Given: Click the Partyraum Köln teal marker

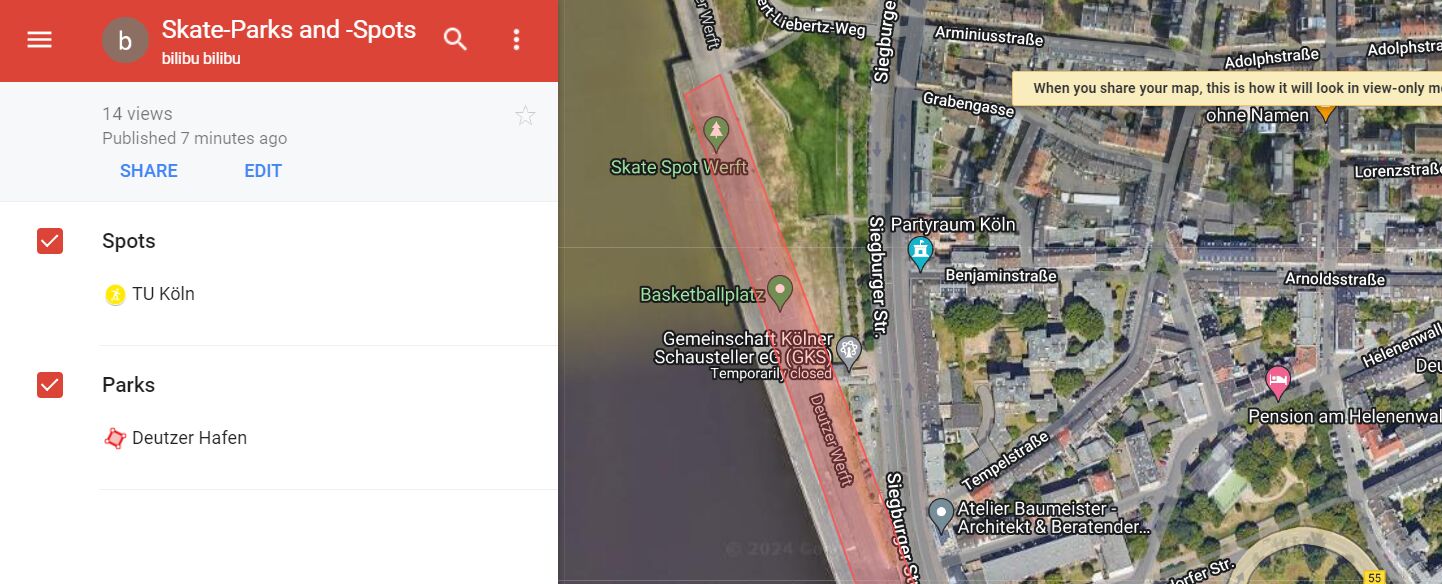Looking at the screenshot, I should (x=920, y=252).
